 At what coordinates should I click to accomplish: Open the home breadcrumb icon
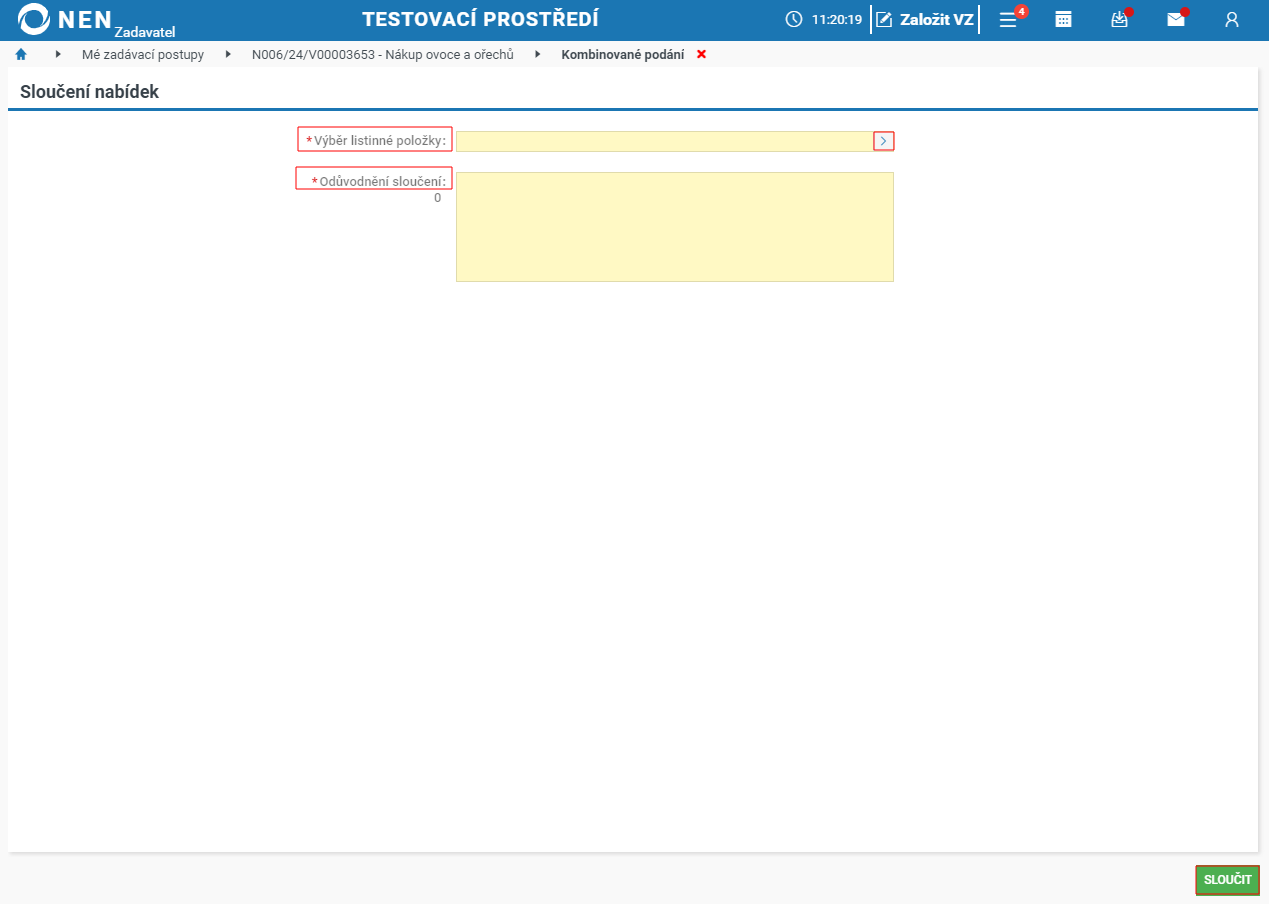coord(21,54)
